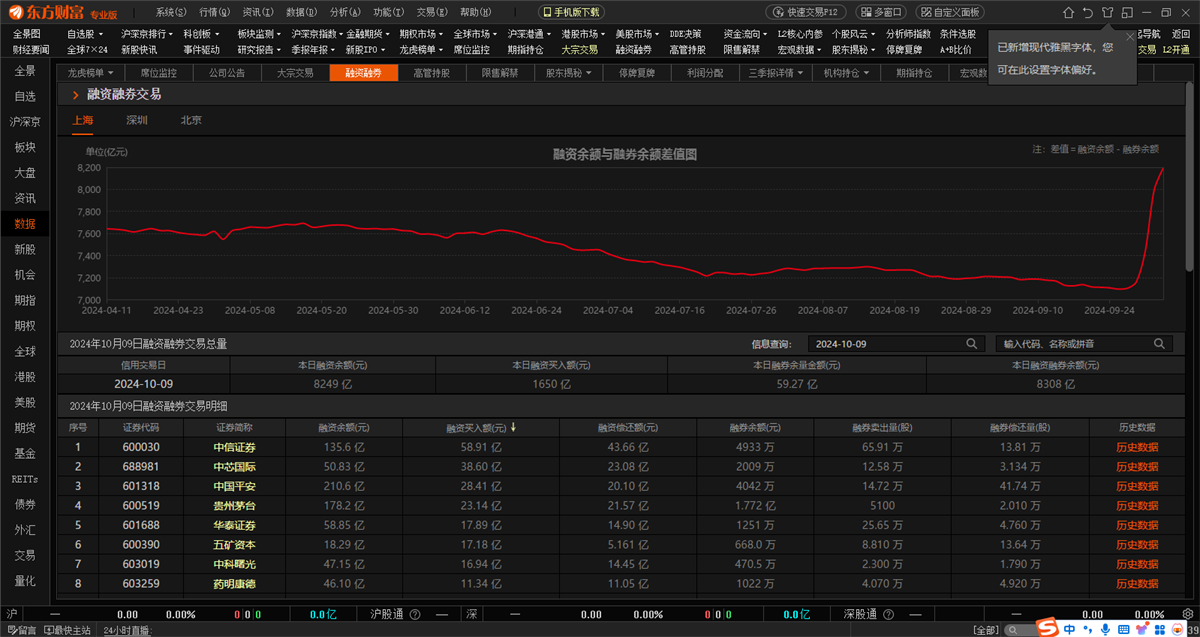Screen dimensions: 1200x637
Task: Click the 手机版下载 button
Action: 572,12
